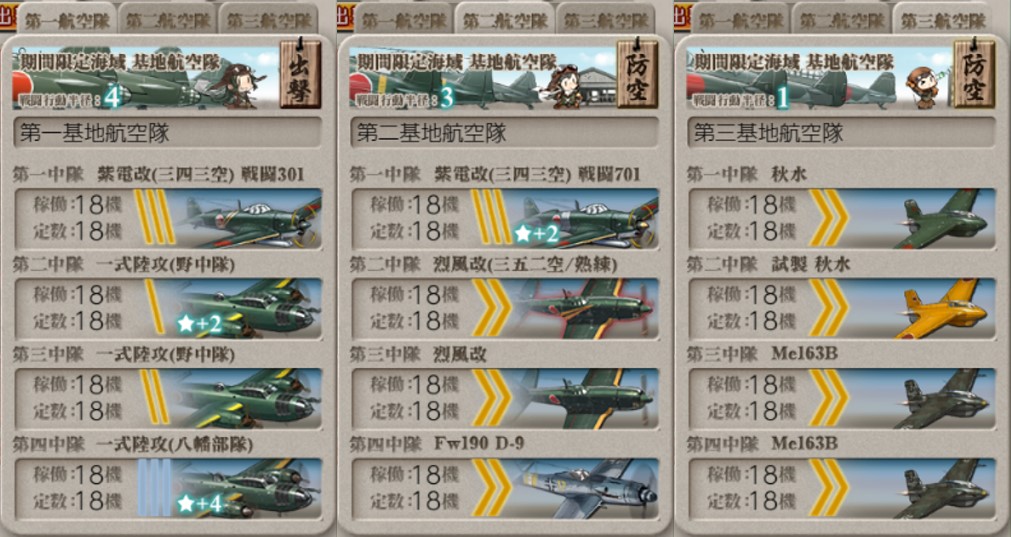Screen dimensions: 1011x537
Task: Click the 紫電改 戦闘301 aircraft image
Action: (251, 219)
